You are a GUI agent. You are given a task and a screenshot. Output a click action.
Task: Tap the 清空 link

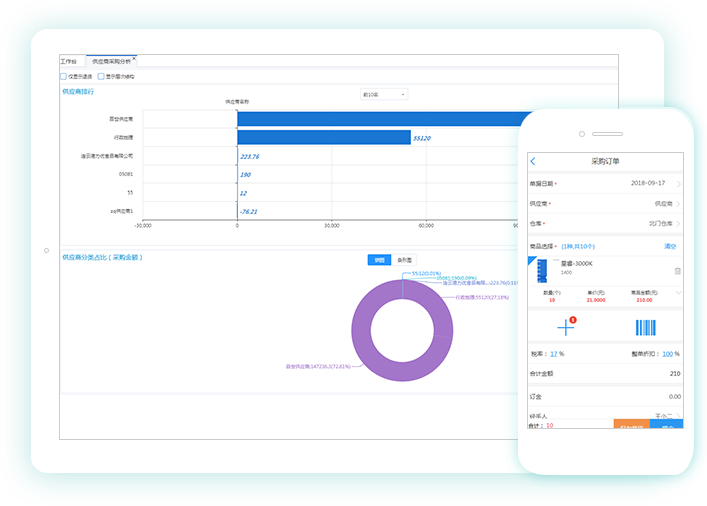(x=670, y=246)
